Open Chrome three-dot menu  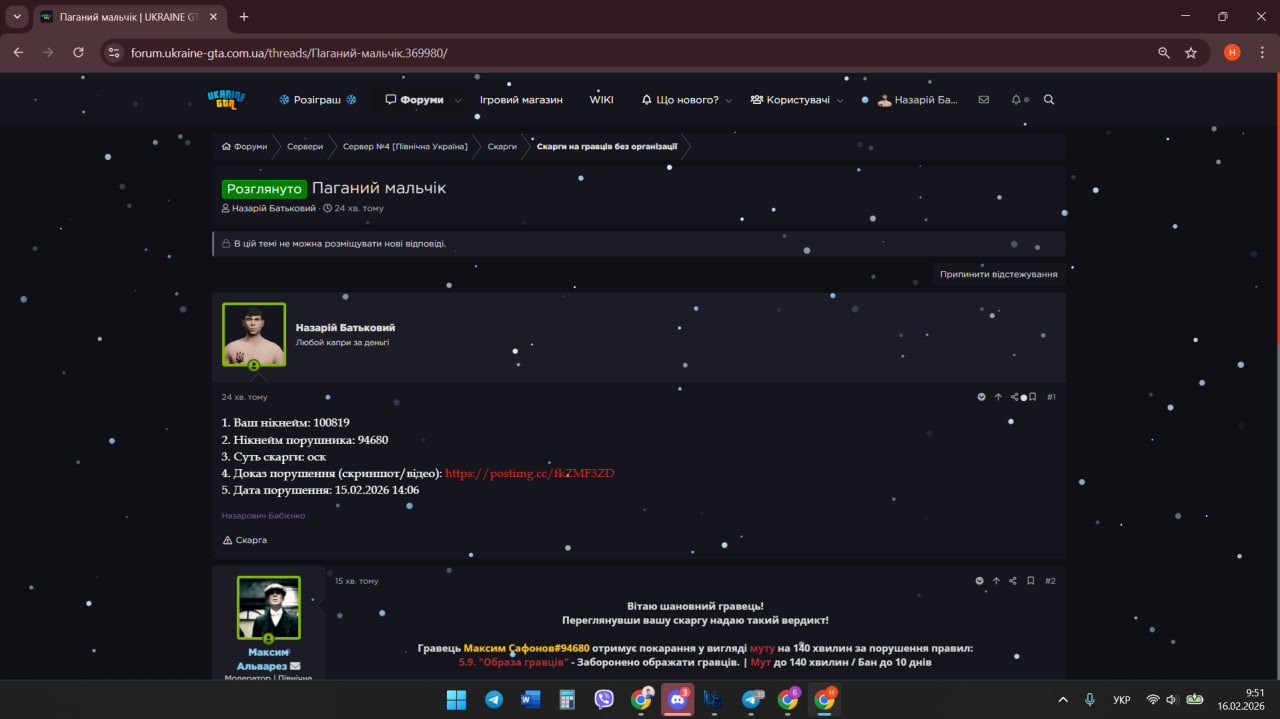[x=1261, y=52]
